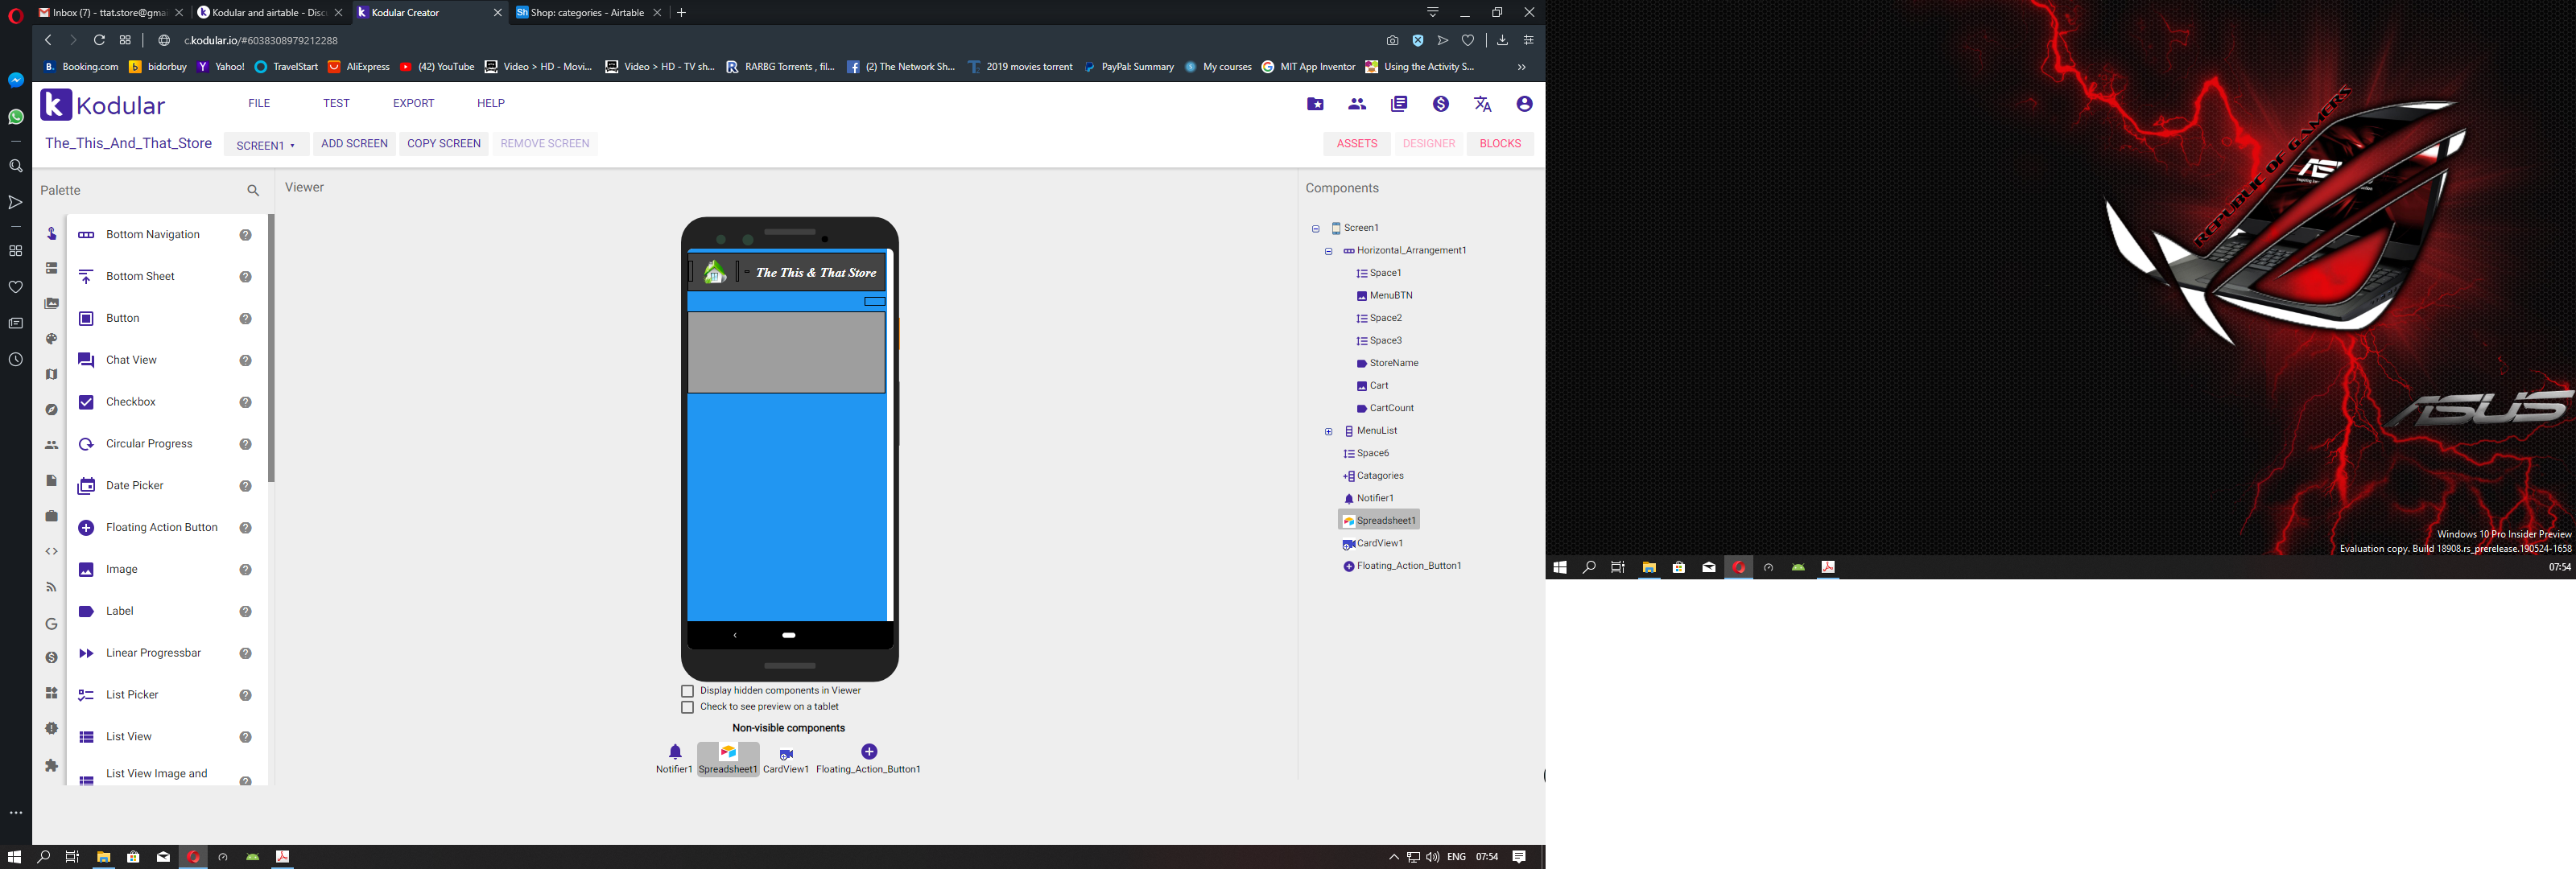
Task: Open the starred projects folder icon
Action: 1315,104
